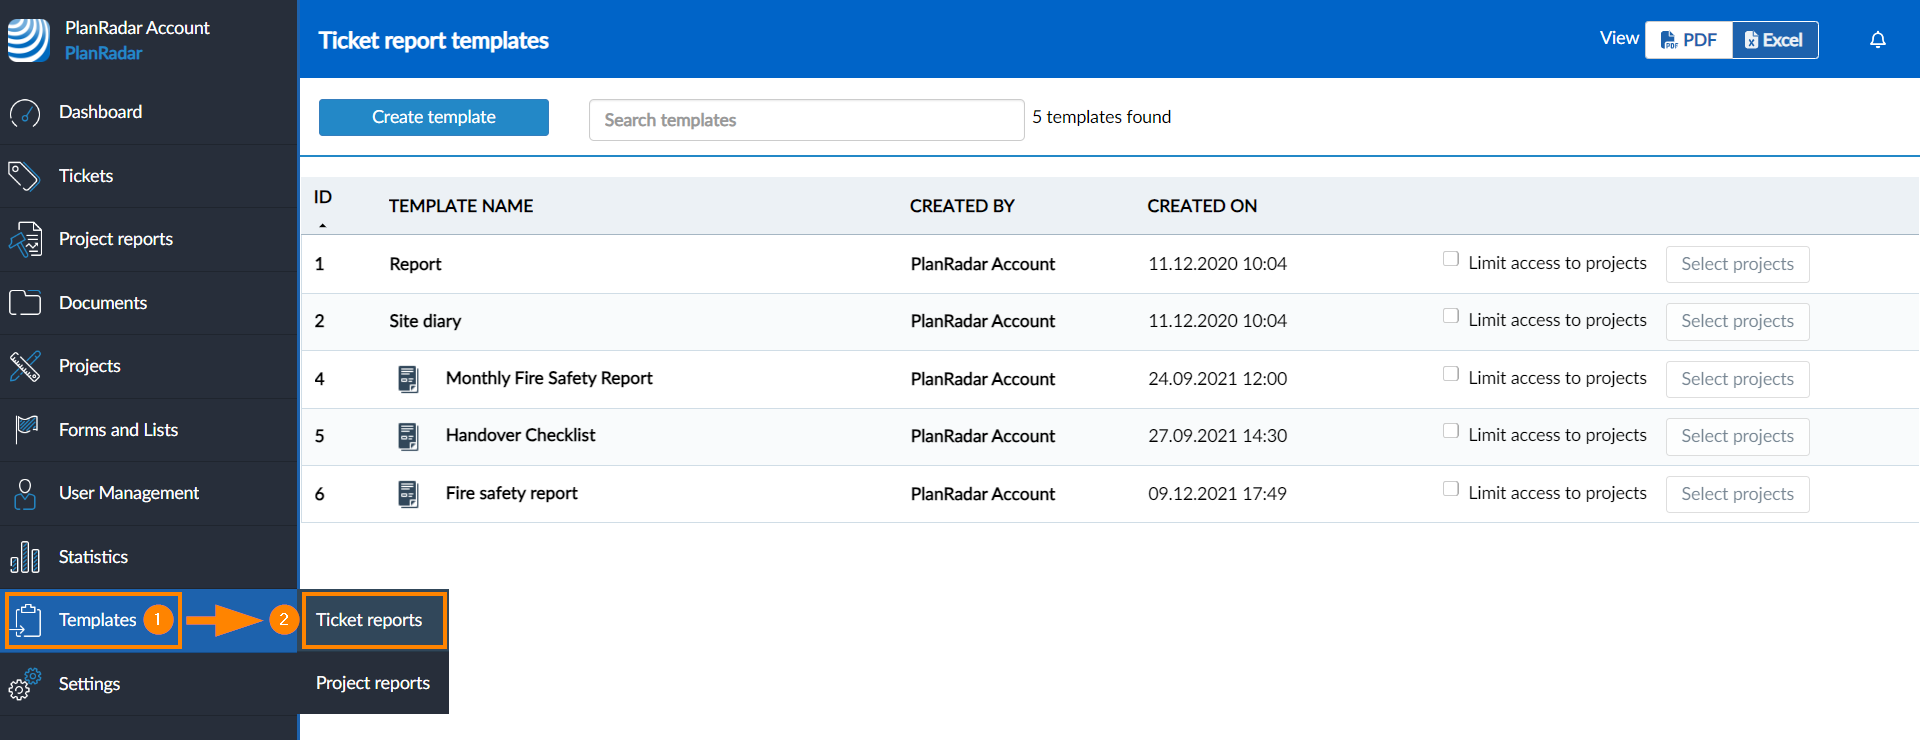
Task: Open Select projects dropdown for Site diary
Action: pyautogui.click(x=1737, y=322)
